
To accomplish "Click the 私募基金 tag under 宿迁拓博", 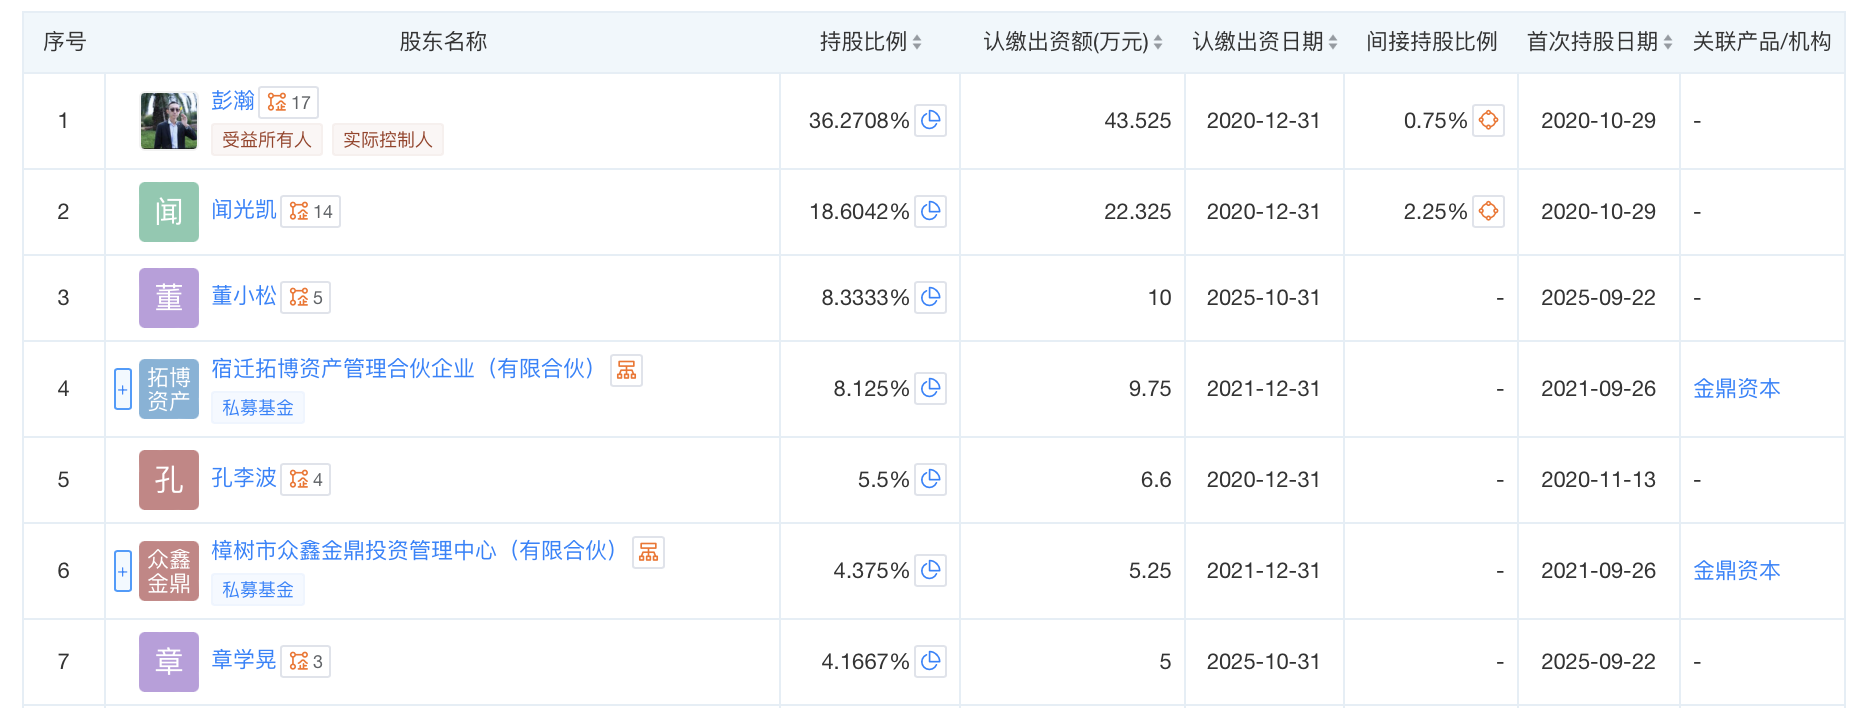I will 258,407.
